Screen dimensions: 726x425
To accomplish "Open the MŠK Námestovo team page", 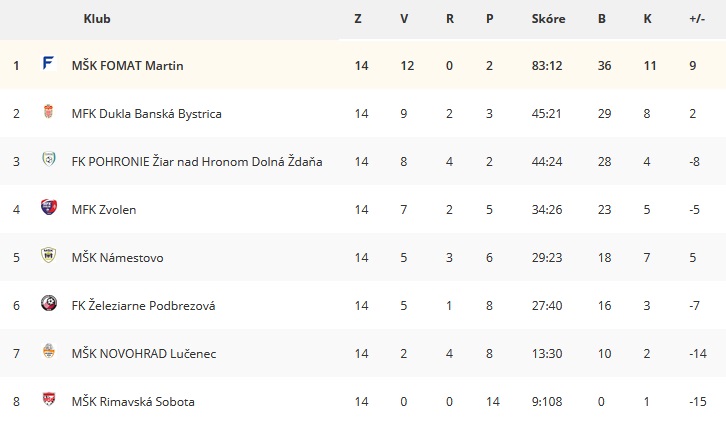I will click(118, 257).
